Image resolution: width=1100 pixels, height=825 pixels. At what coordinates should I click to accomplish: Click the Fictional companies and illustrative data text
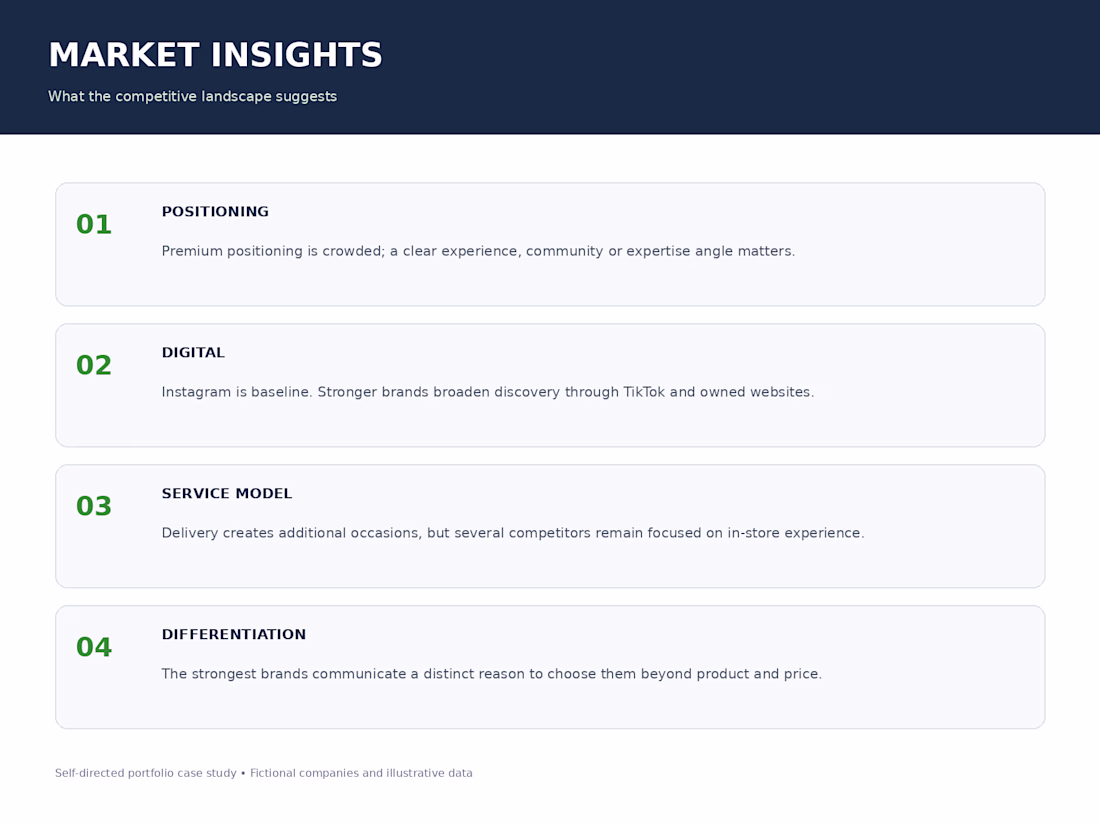point(361,773)
